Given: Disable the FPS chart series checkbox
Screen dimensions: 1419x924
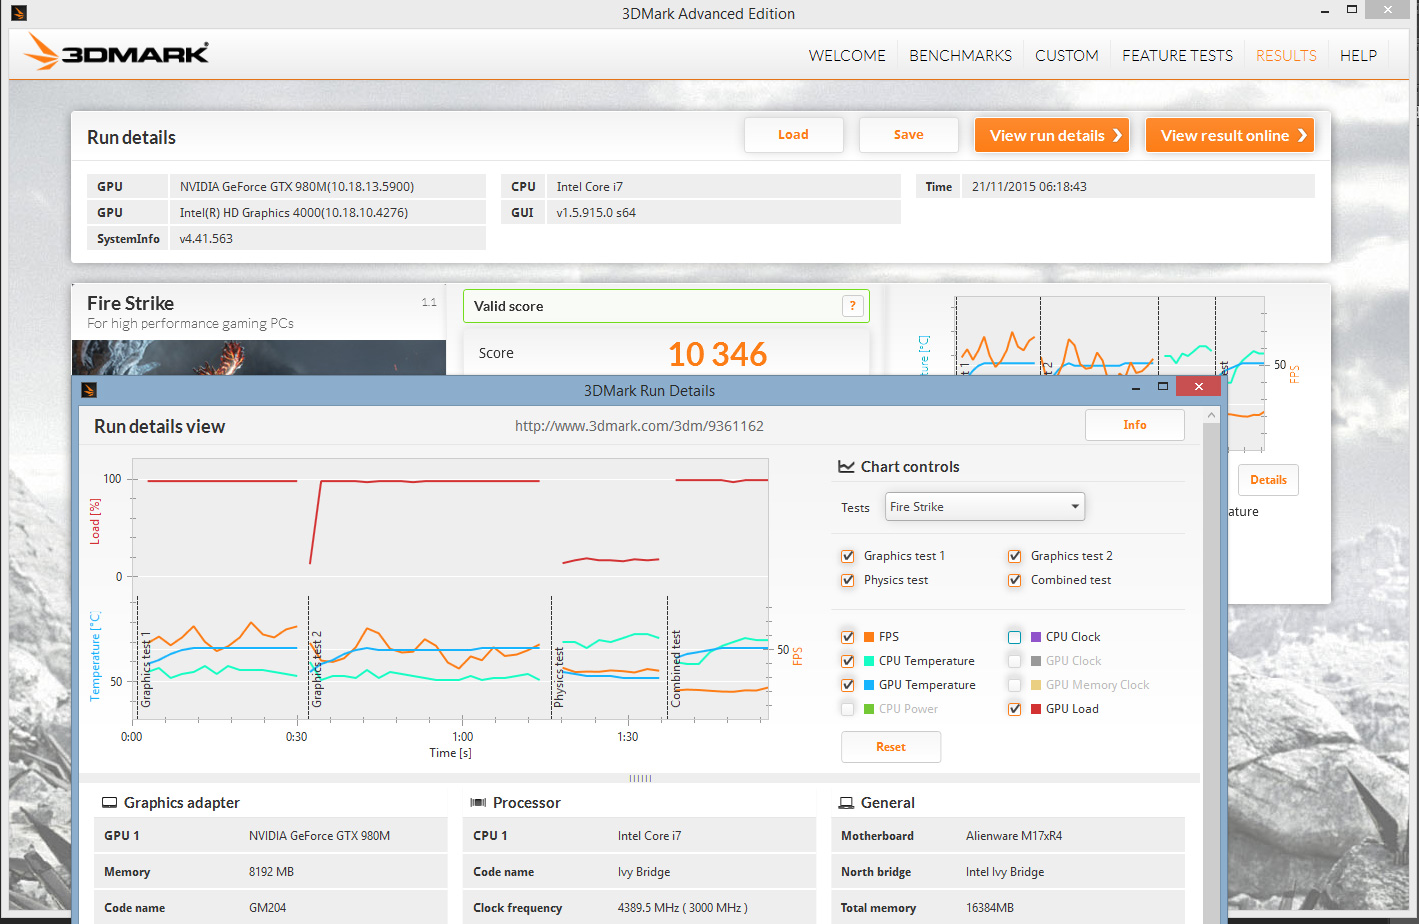Looking at the screenshot, I should [848, 637].
